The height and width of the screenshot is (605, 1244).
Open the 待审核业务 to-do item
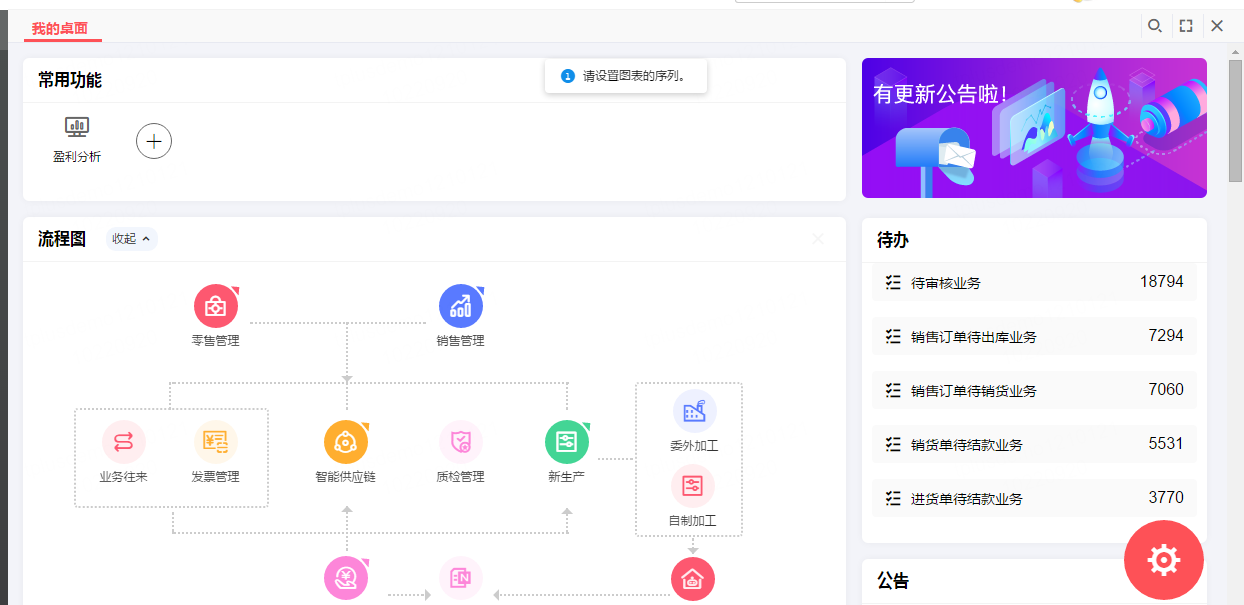[1034, 283]
